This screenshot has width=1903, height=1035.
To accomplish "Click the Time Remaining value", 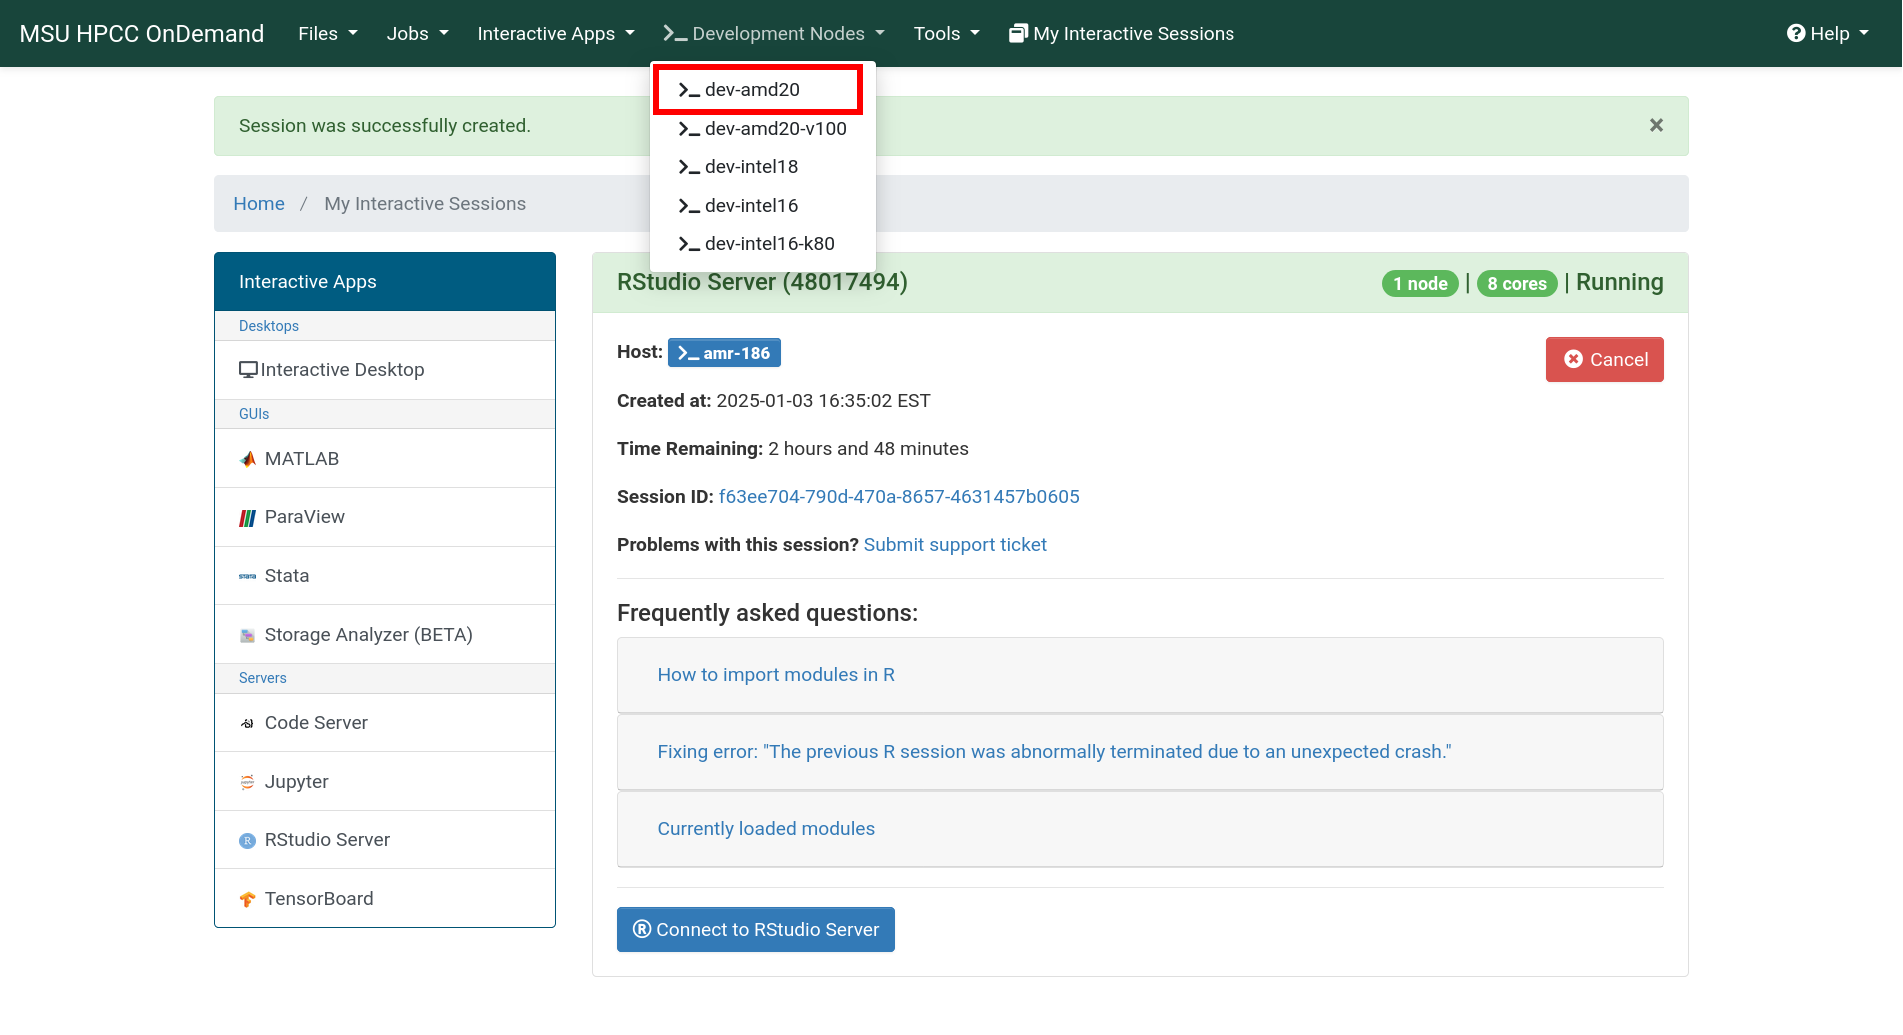I will click(868, 449).
